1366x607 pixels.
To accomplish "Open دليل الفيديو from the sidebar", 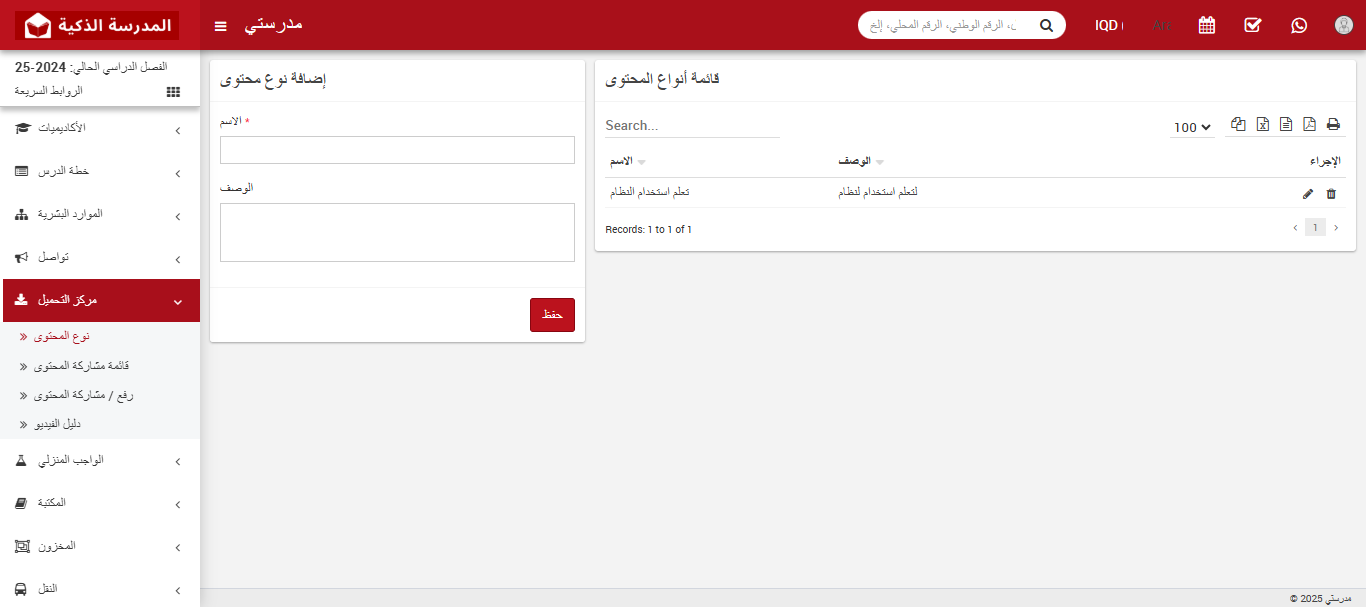I will pyautogui.click(x=55, y=424).
